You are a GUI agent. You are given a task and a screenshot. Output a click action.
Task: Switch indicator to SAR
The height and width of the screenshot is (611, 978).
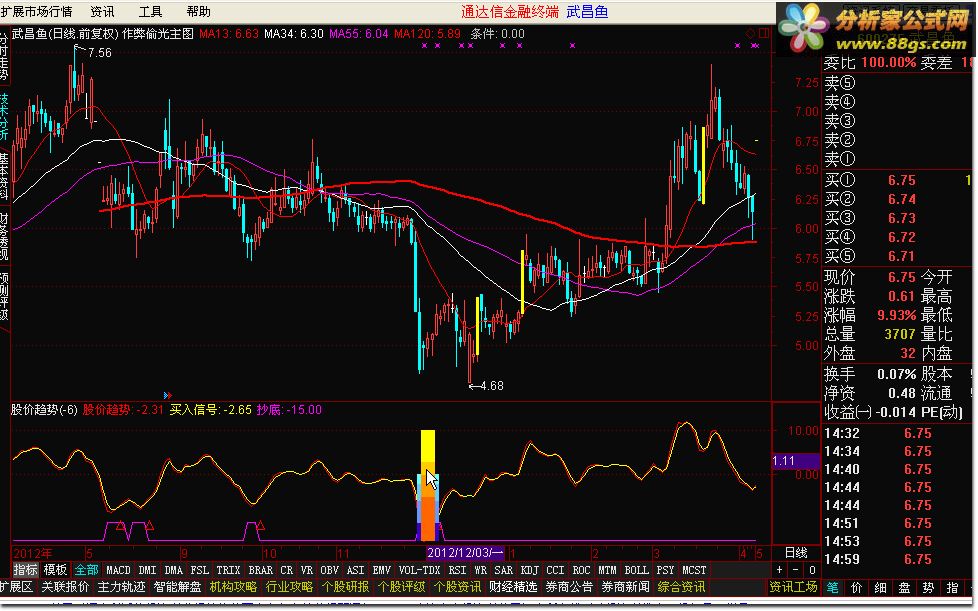[503, 570]
